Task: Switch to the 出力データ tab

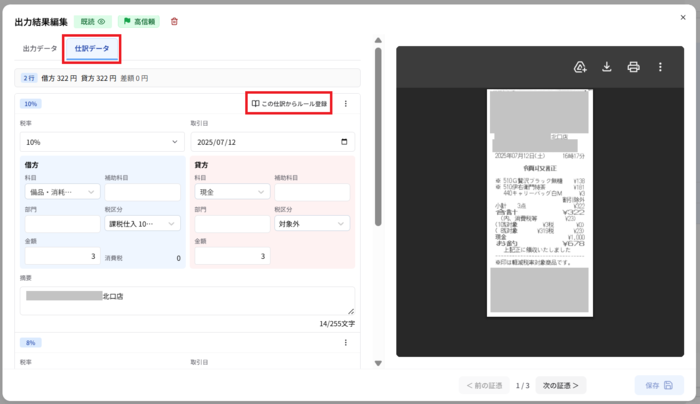Action: click(40, 48)
